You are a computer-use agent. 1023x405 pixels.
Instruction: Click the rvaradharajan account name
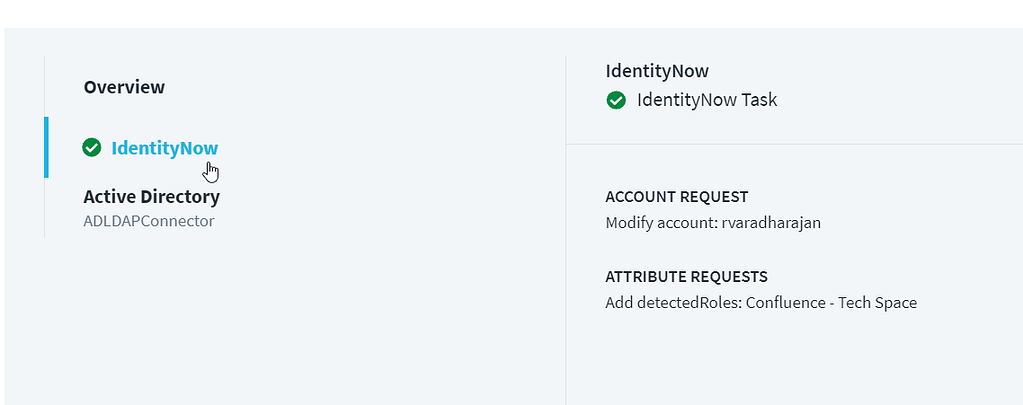click(771, 223)
